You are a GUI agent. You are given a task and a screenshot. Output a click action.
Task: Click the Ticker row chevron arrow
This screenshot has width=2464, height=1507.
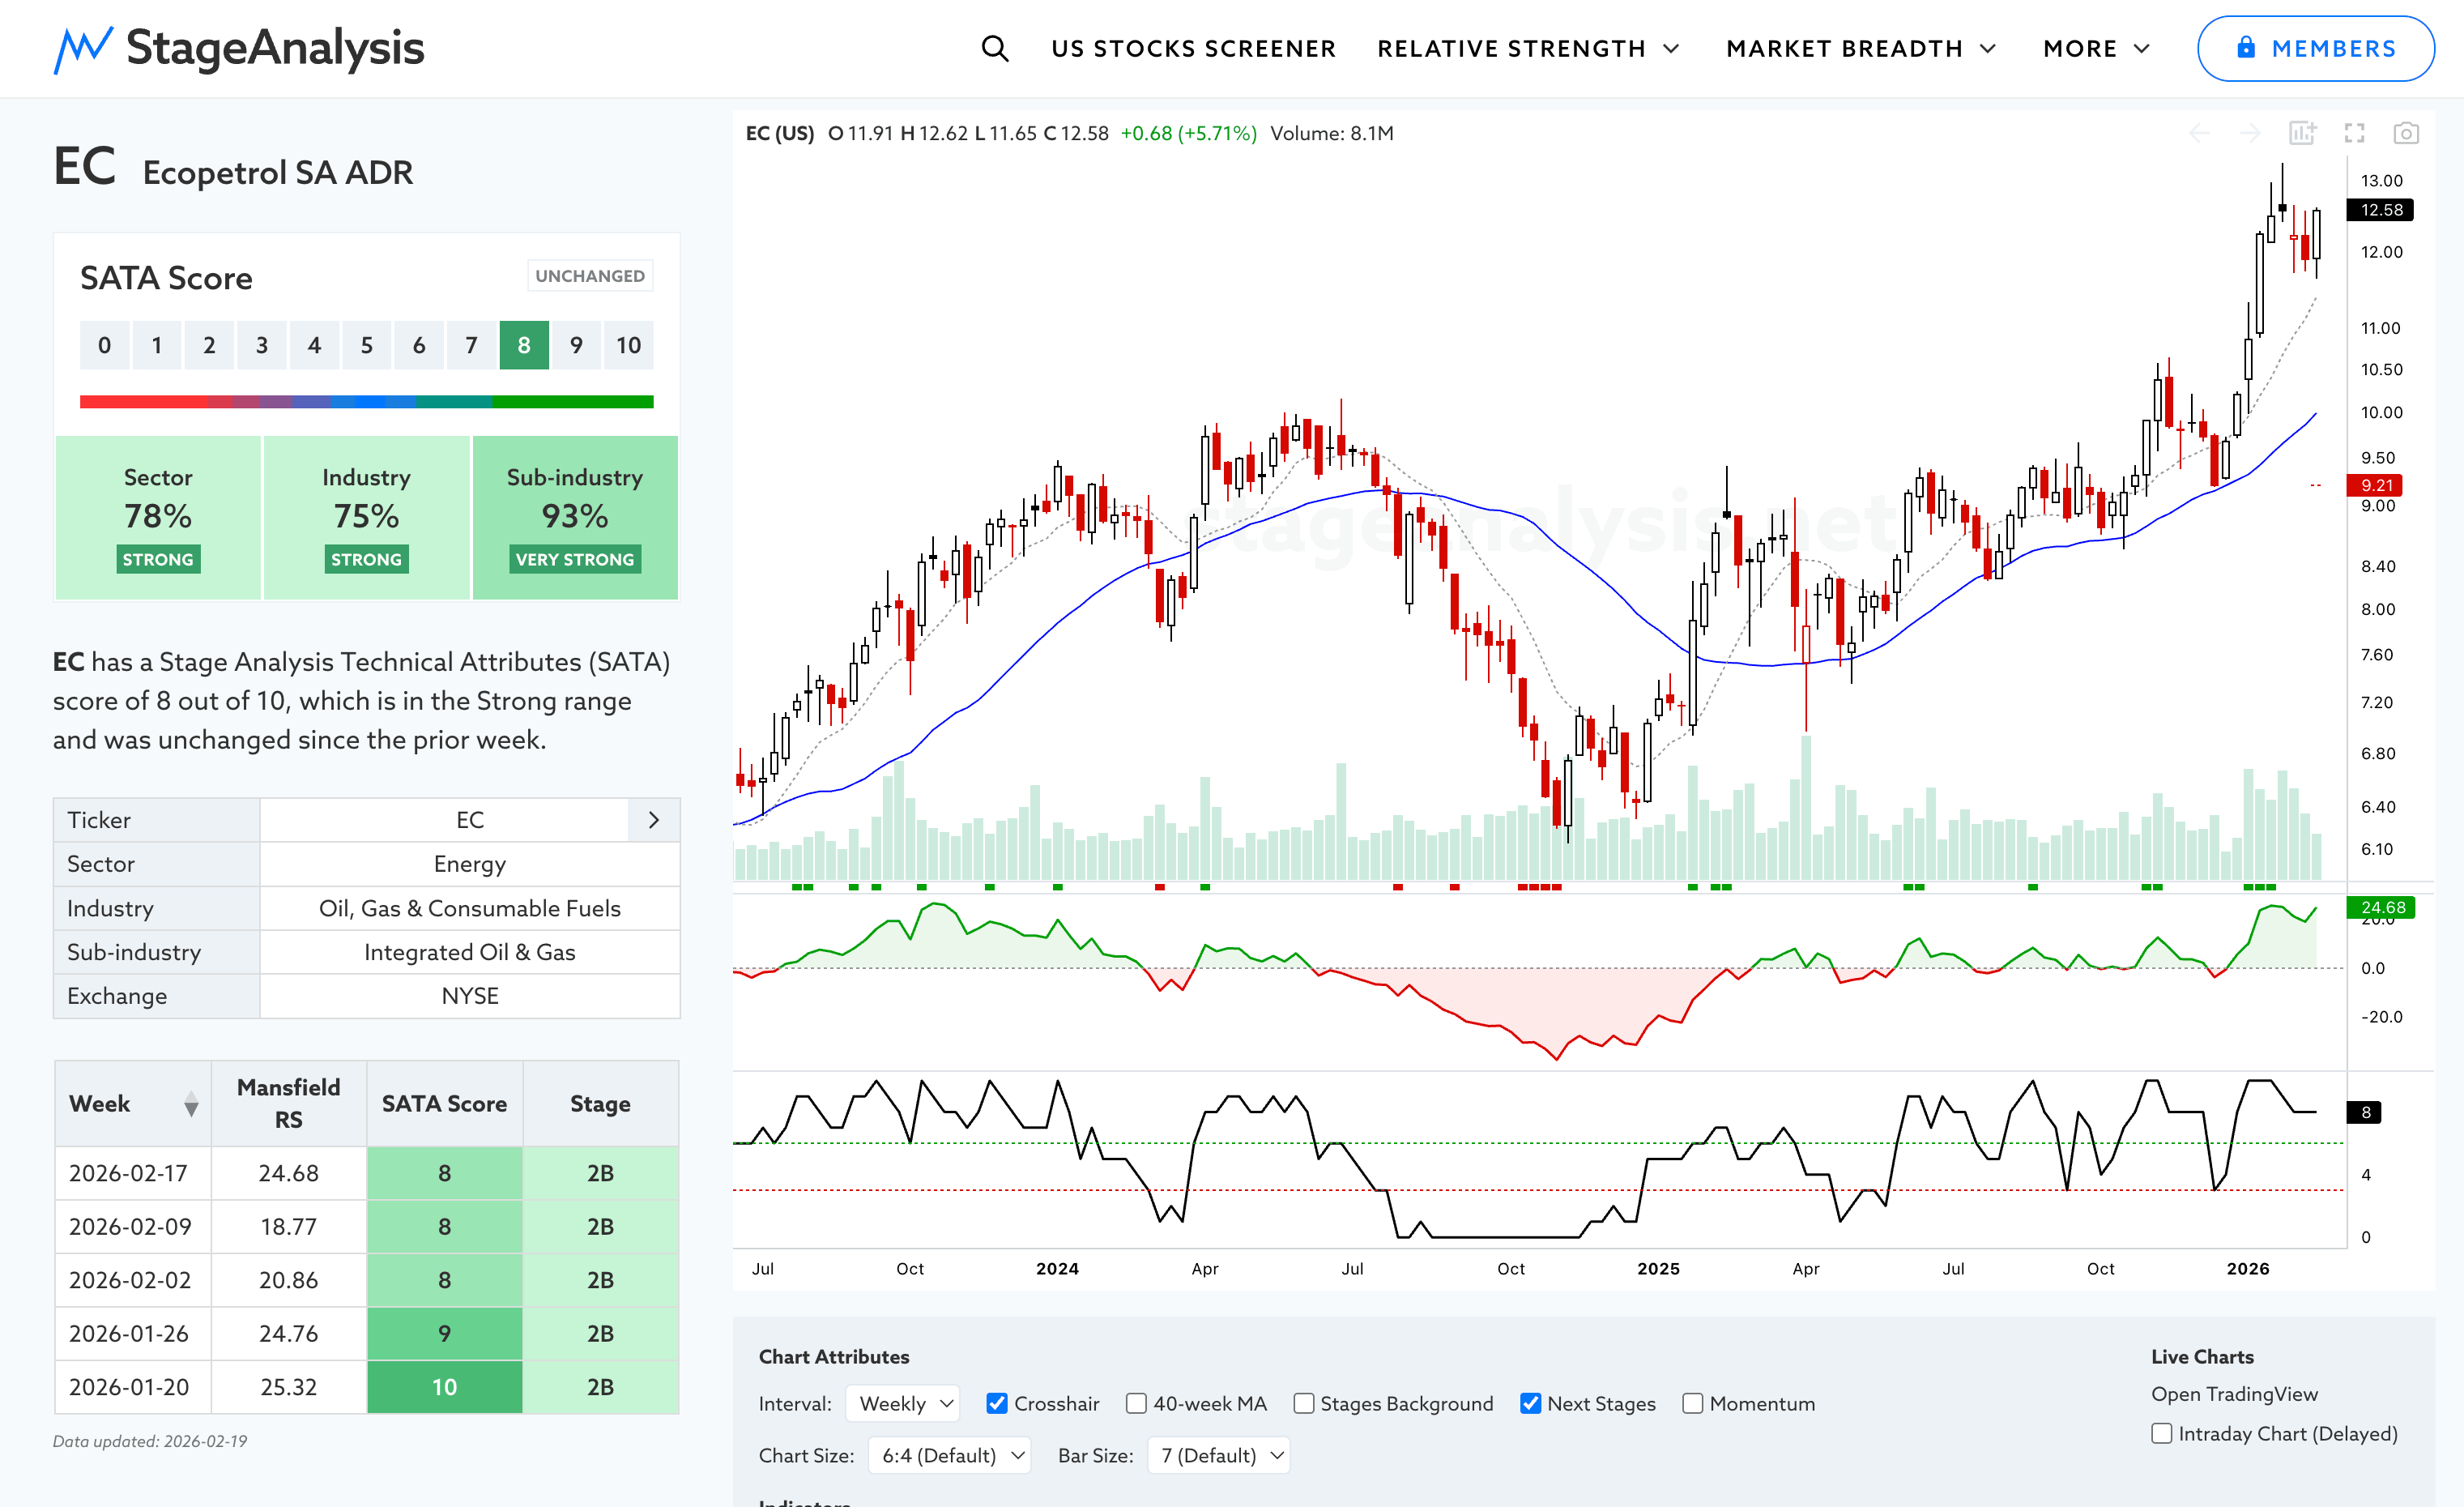click(x=653, y=820)
